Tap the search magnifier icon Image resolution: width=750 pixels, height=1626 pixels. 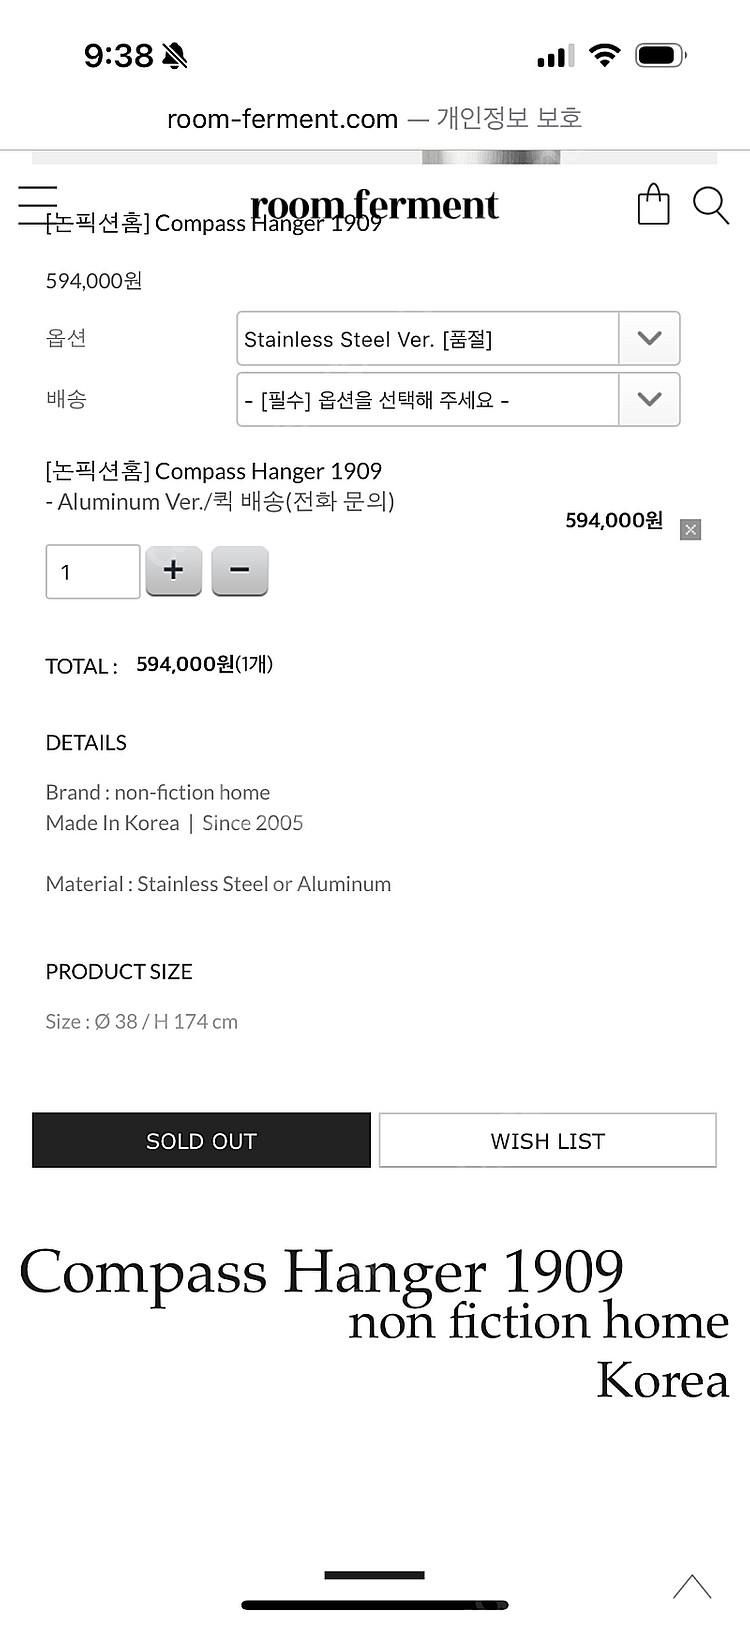710,205
